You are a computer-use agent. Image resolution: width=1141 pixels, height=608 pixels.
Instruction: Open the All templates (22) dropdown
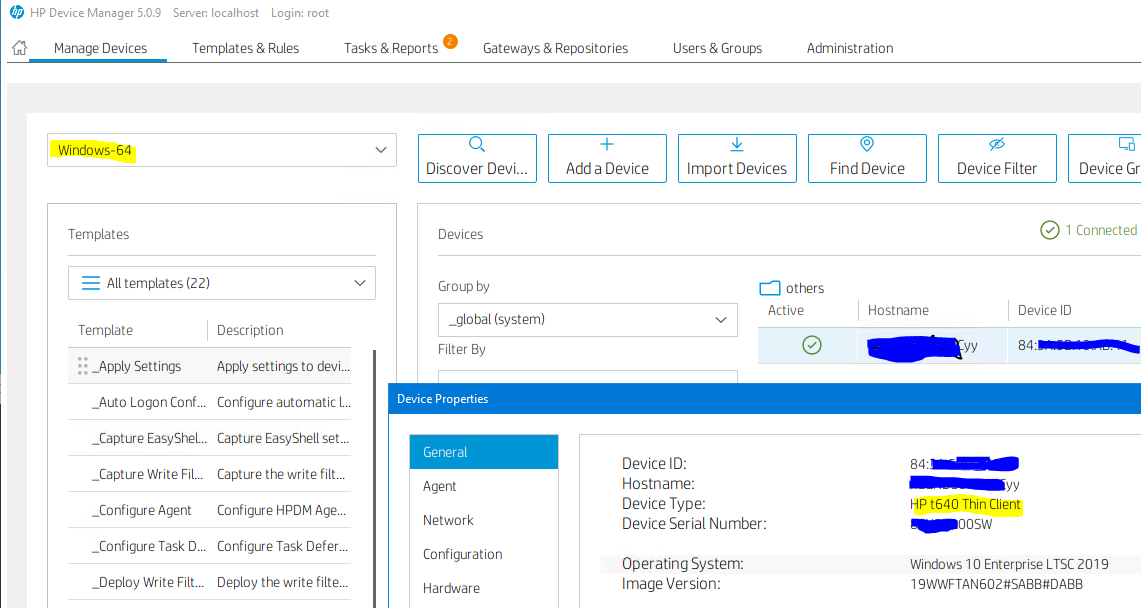tap(222, 283)
